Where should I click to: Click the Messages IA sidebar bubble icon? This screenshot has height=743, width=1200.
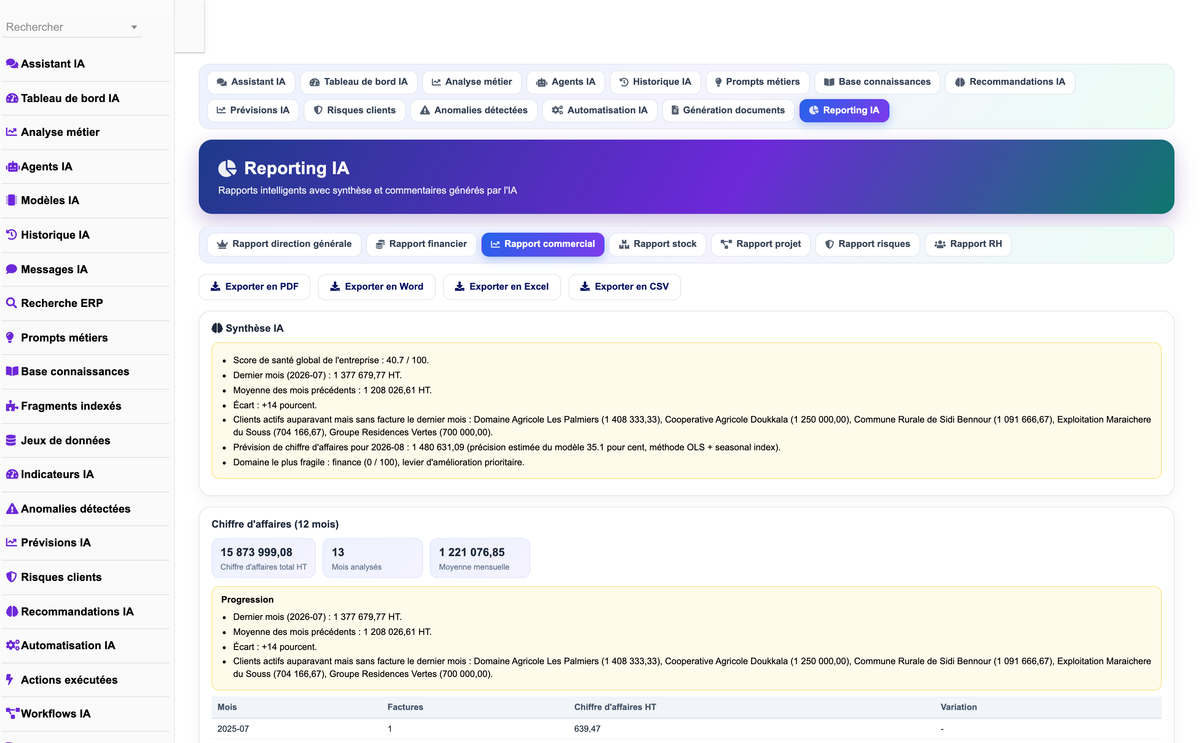[x=12, y=269]
